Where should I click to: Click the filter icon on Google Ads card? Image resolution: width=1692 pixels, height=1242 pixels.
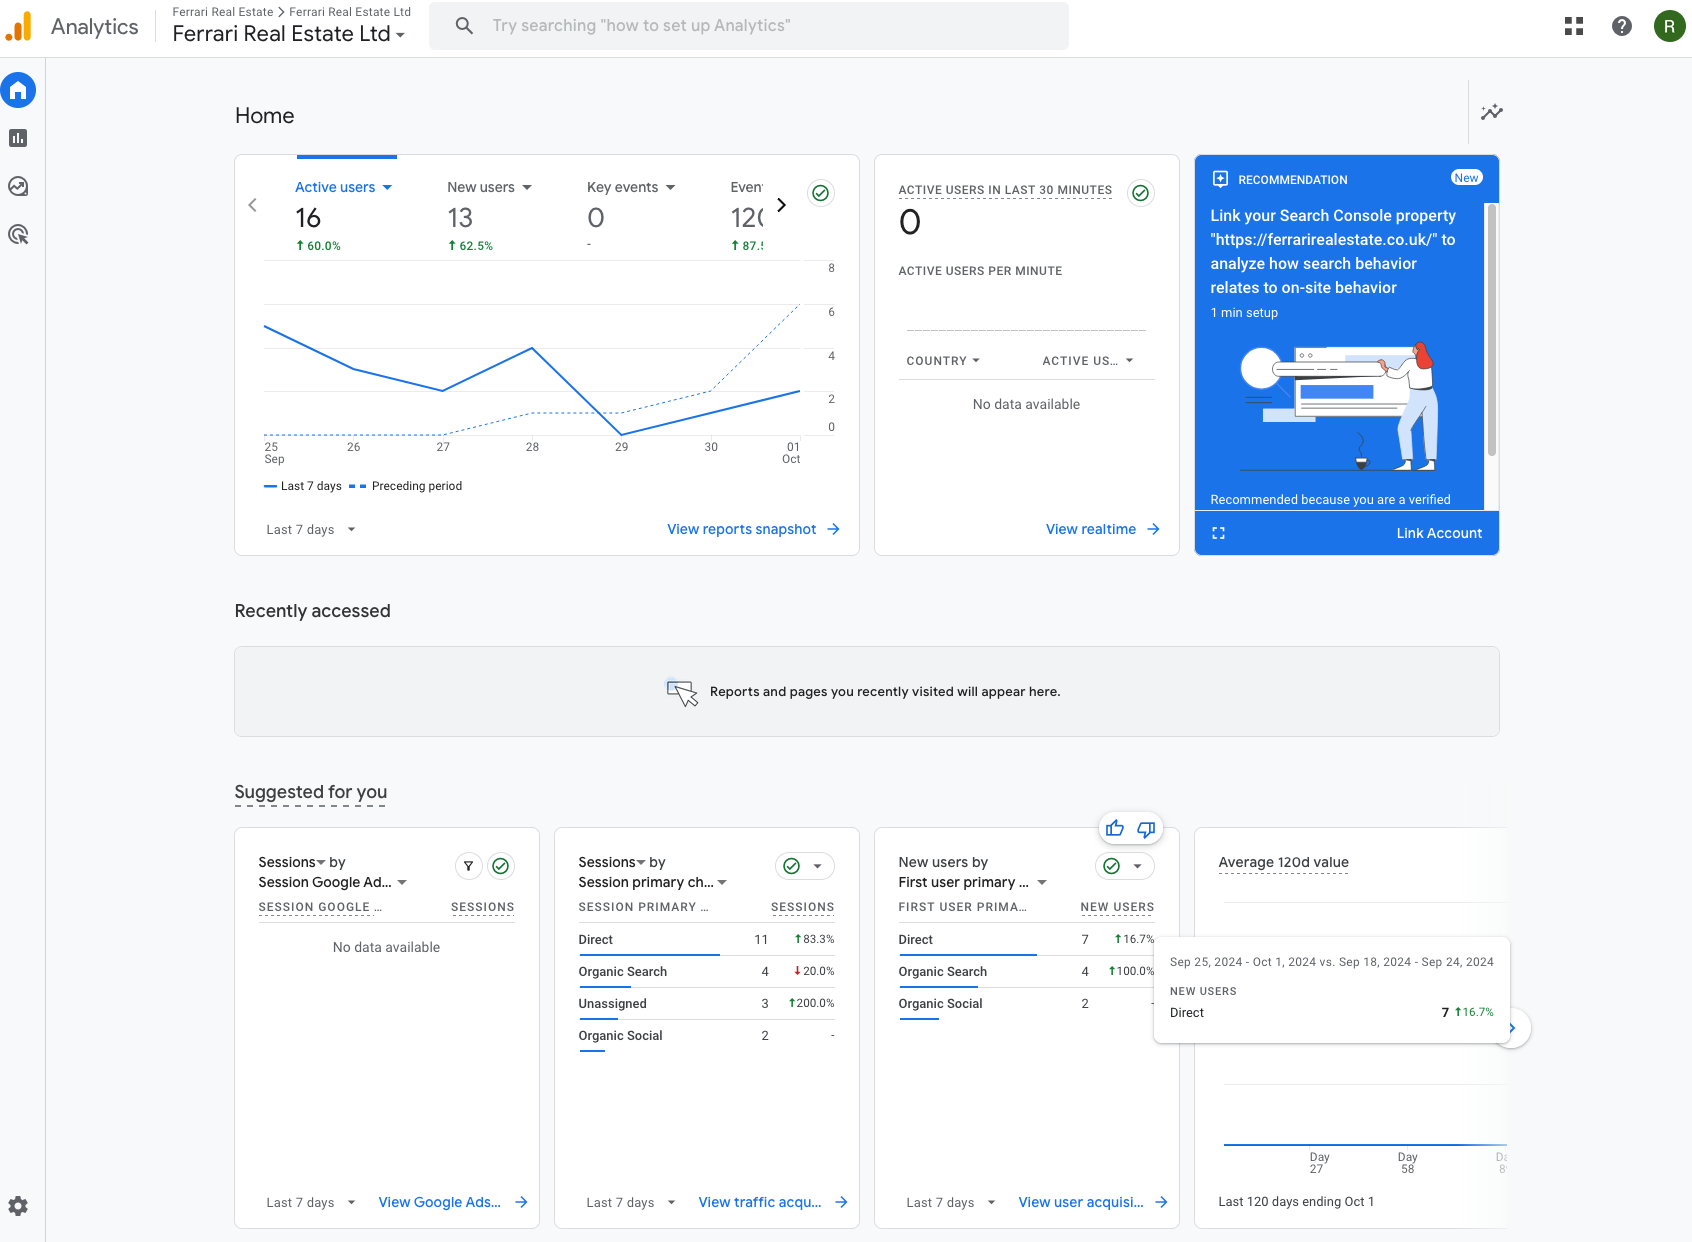tap(468, 866)
